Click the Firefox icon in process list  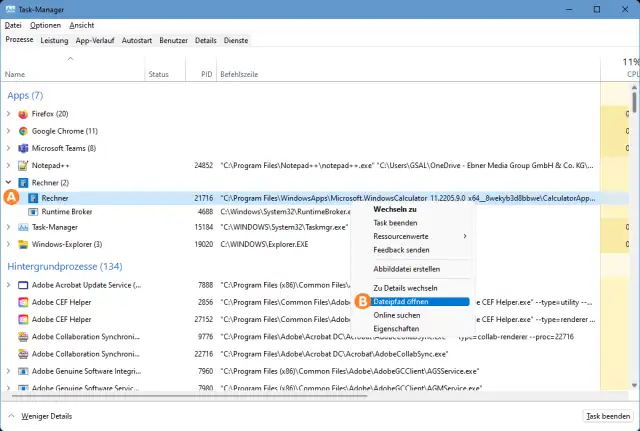coord(23,114)
